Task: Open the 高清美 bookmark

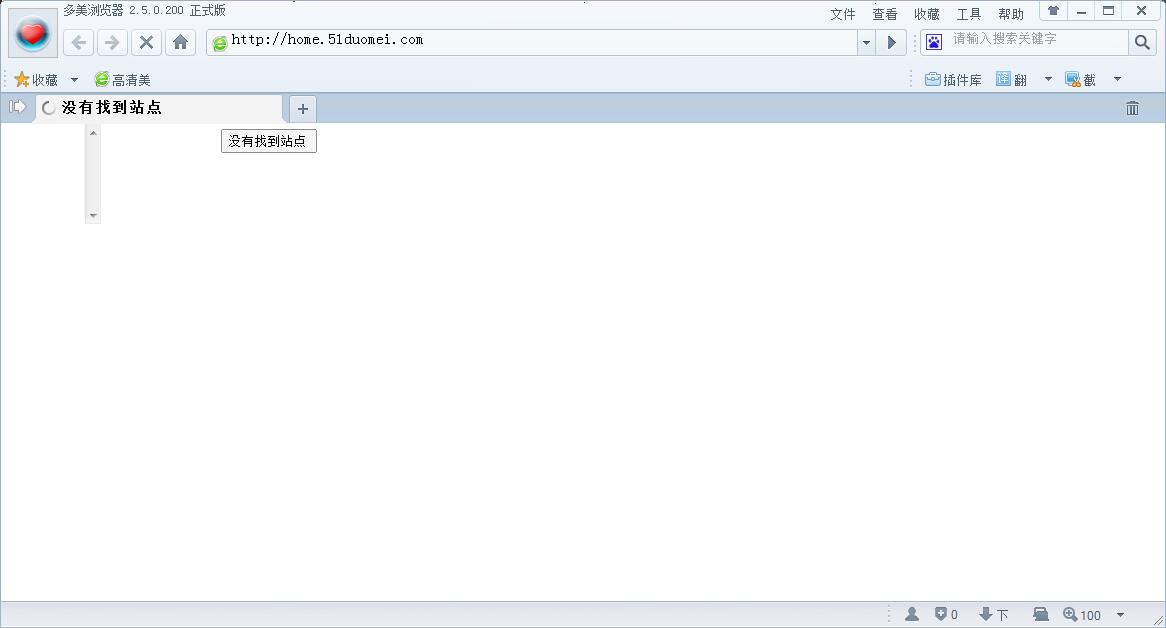Action: [x=123, y=80]
